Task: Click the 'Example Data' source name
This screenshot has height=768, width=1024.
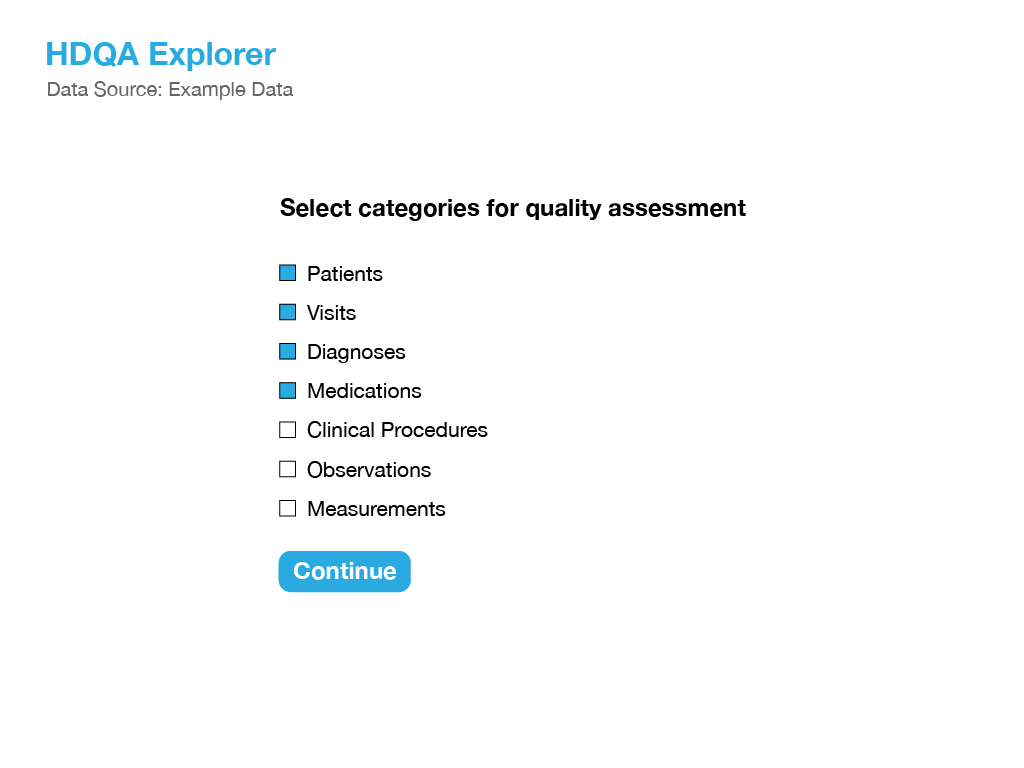Action: [231, 89]
